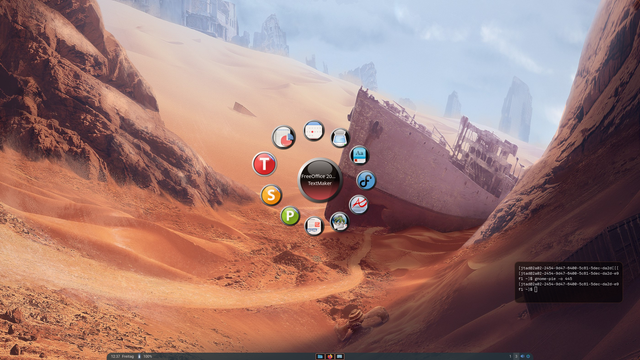Viewport: 640px width, 360px height.
Task: Click the clock showing 12:37 Freitag
Action: coord(122,356)
